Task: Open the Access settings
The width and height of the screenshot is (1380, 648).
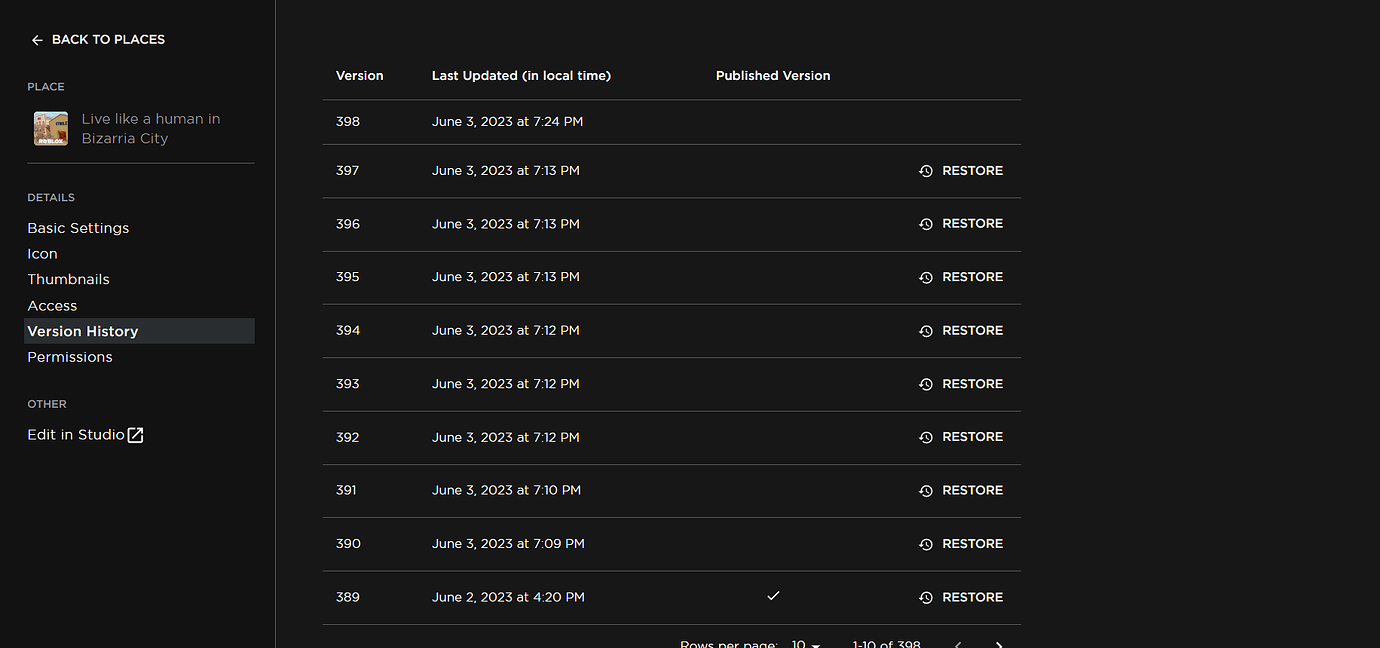Action: (x=52, y=306)
